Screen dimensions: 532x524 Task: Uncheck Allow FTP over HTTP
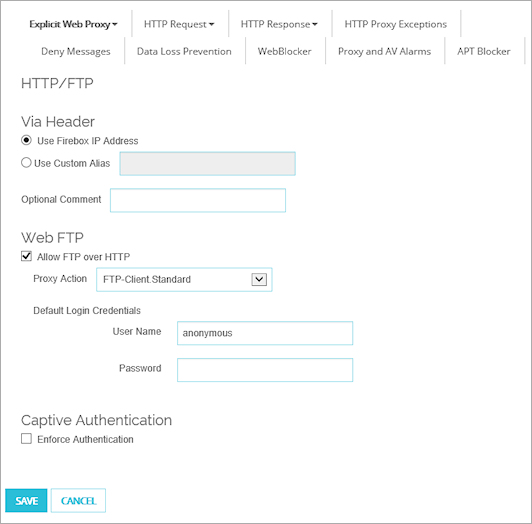point(26,256)
